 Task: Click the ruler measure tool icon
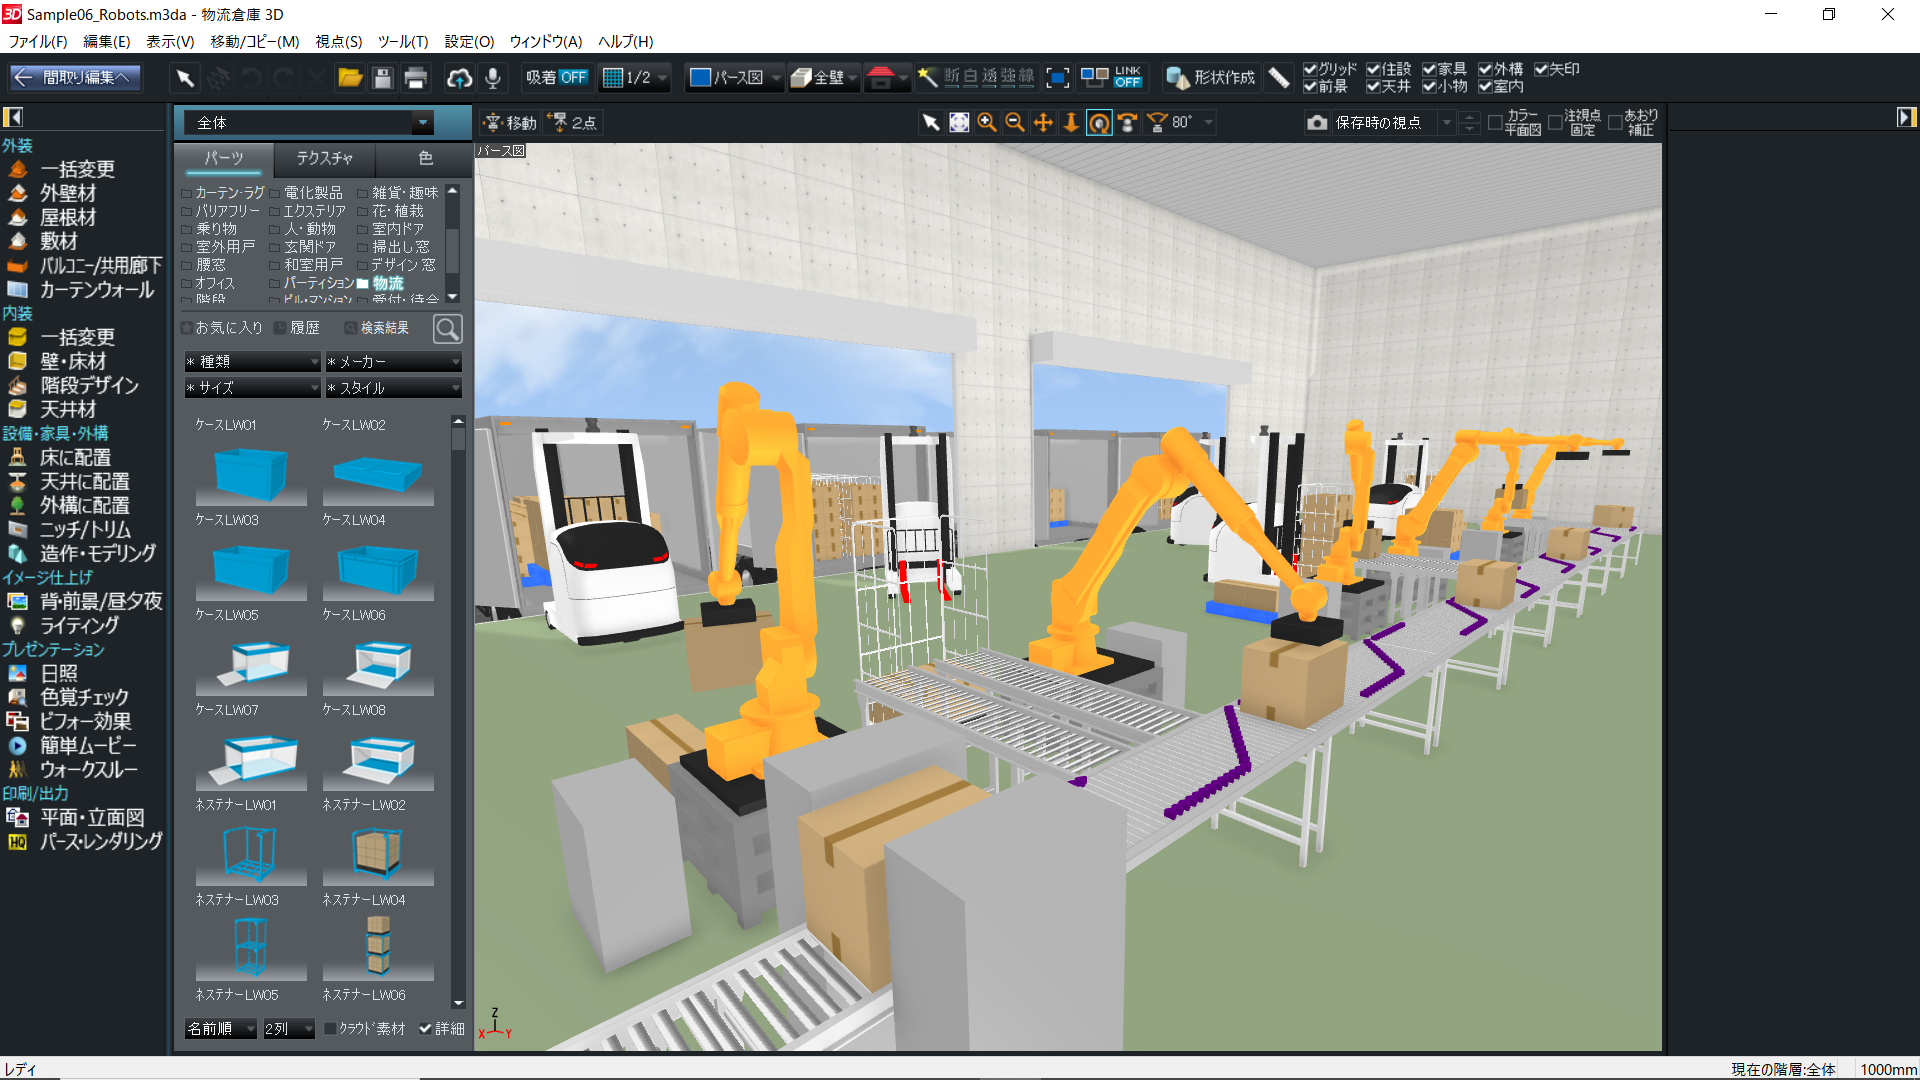click(1278, 78)
